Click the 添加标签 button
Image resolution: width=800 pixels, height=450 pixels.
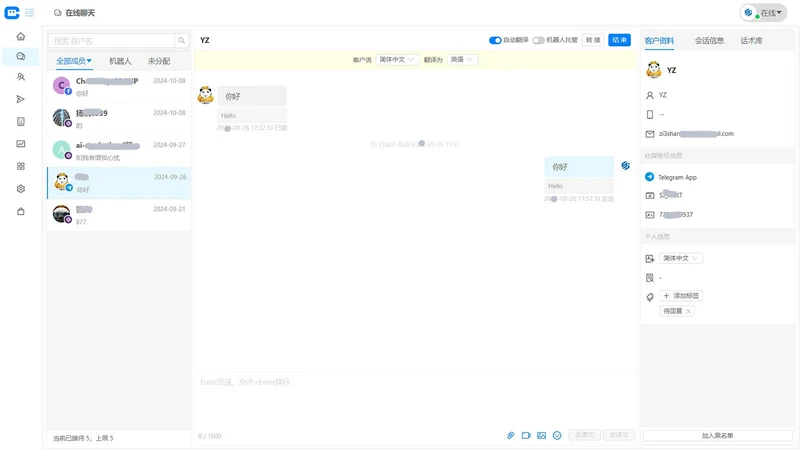click(x=681, y=295)
